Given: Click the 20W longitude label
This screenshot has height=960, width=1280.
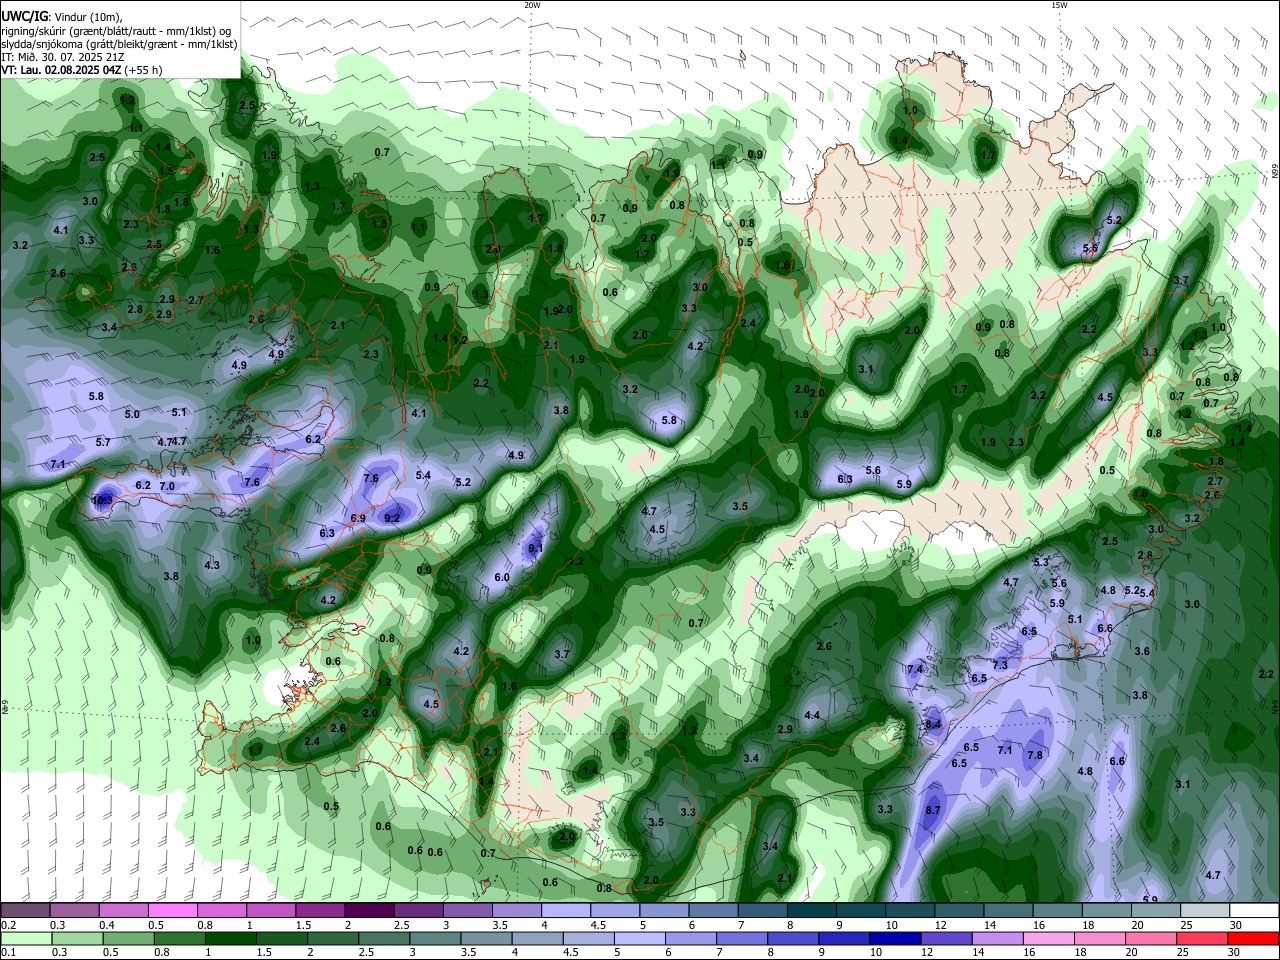Looking at the screenshot, I should pyautogui.click(x=532, y=5).
